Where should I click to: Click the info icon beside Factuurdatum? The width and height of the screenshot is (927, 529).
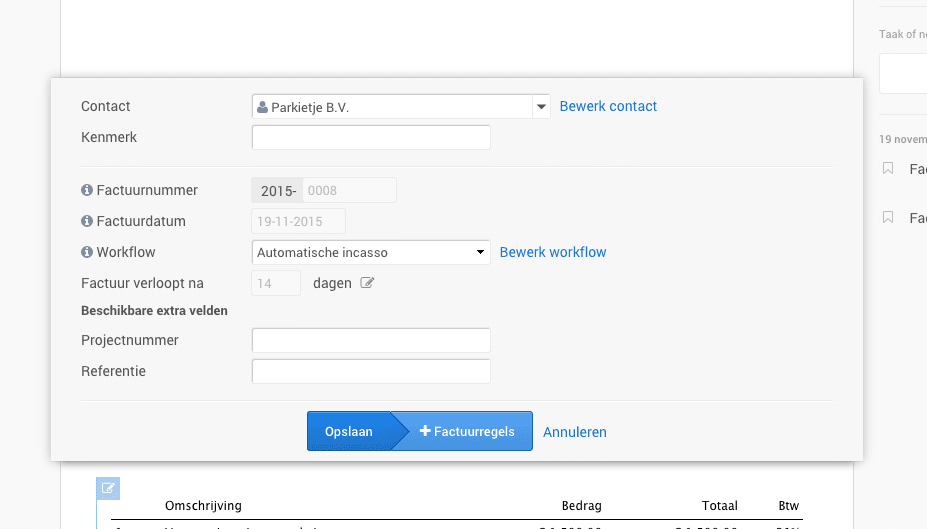pos(87,221)
